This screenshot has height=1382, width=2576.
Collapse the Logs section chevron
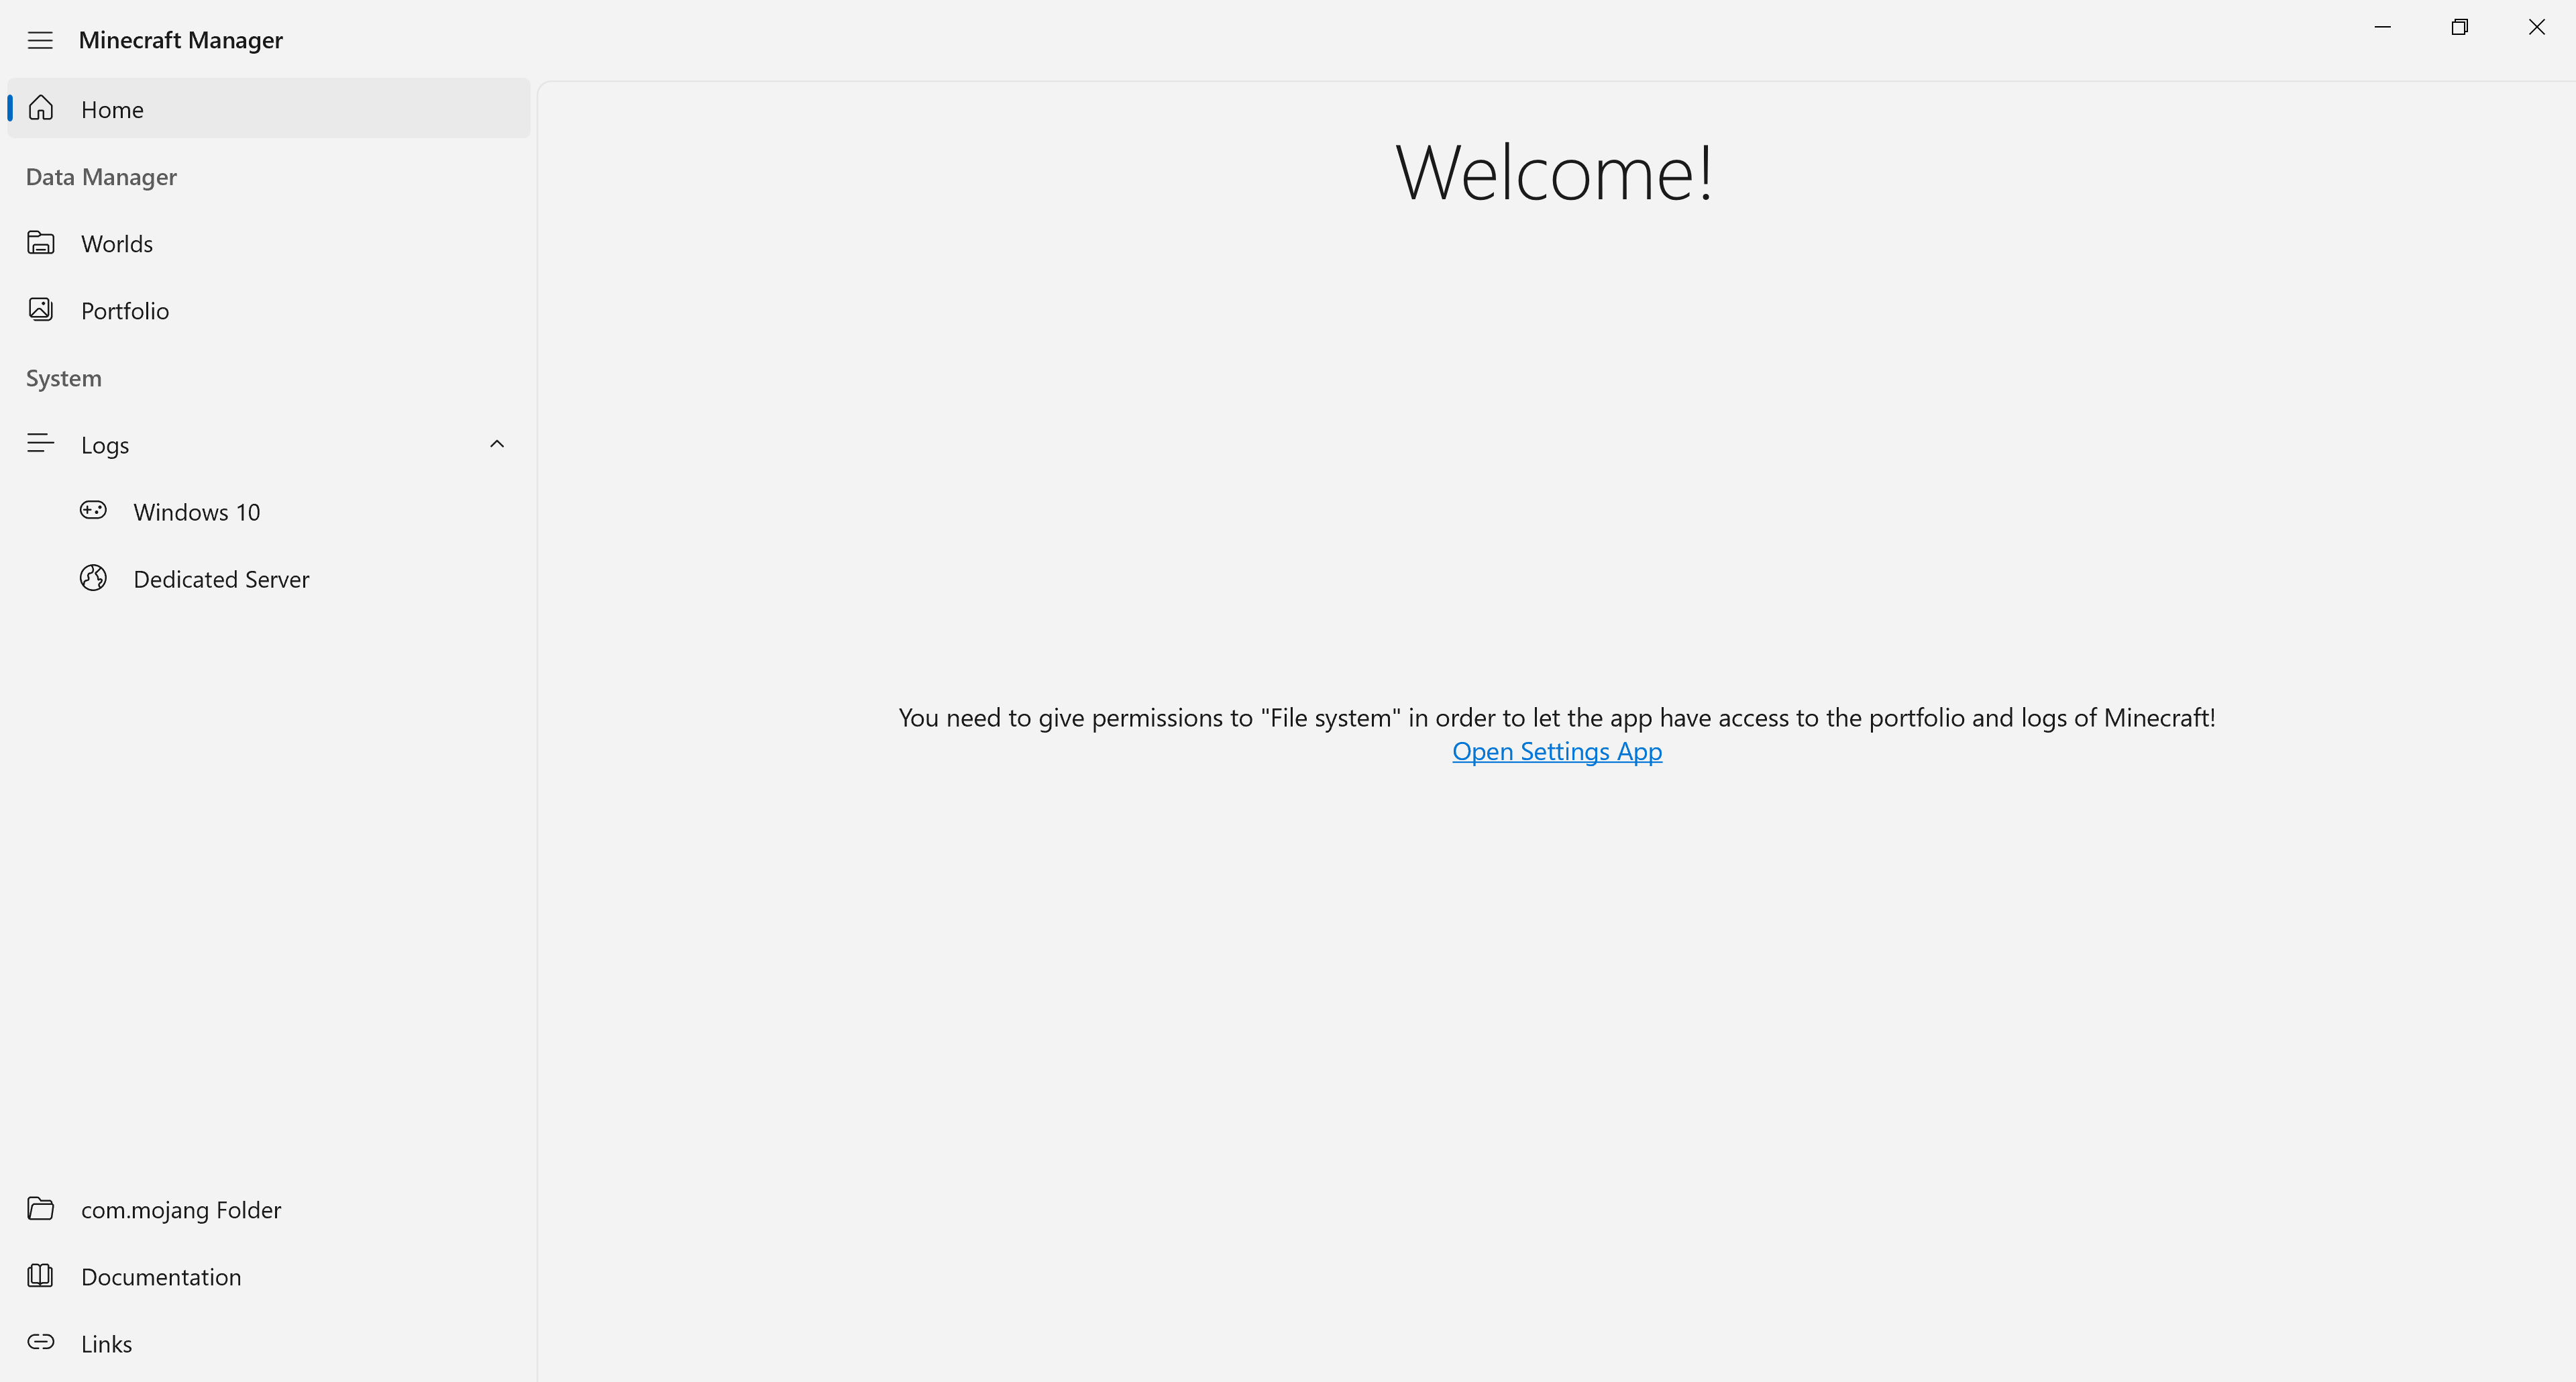pos(497,444)
